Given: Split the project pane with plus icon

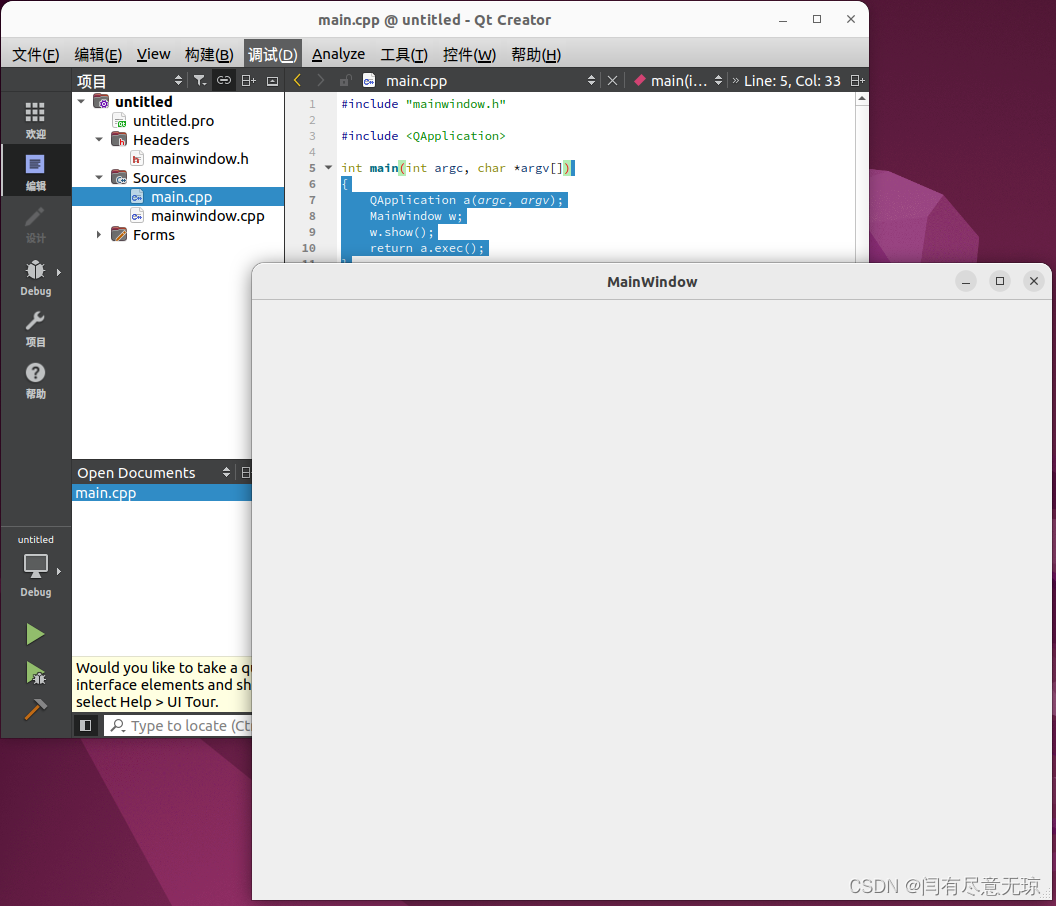Looking at the screenshot, I should [x=249, y=81].
